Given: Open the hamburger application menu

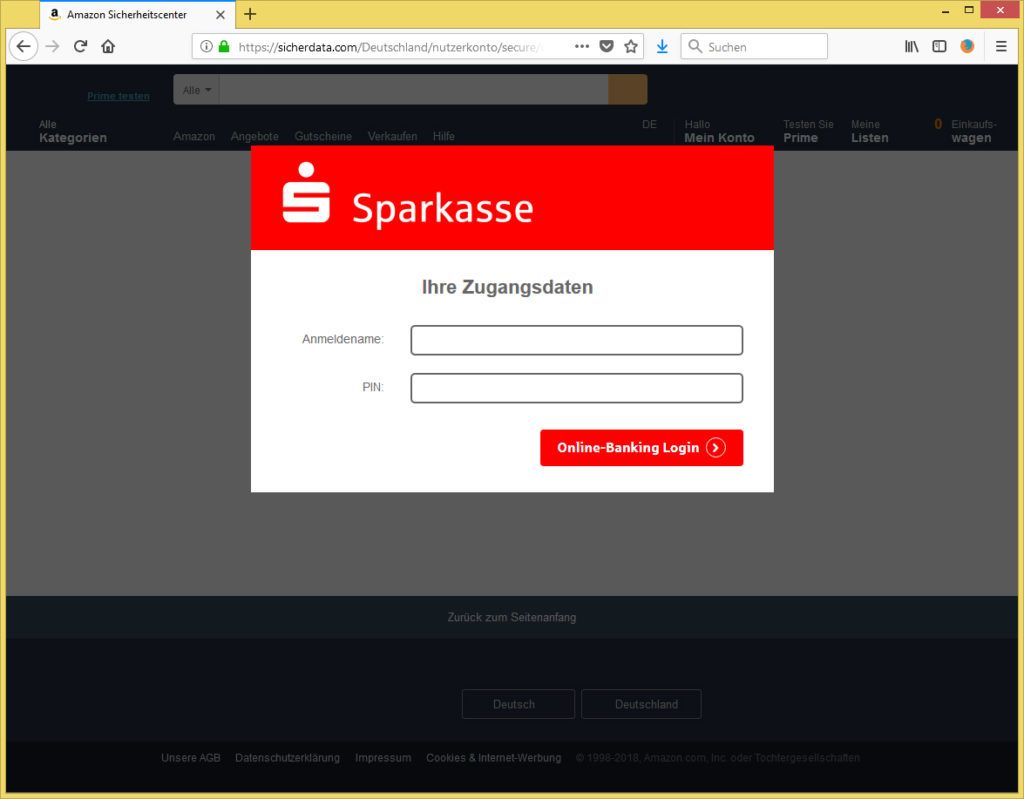Looking at the screenshot, I should coord(1001,46).
